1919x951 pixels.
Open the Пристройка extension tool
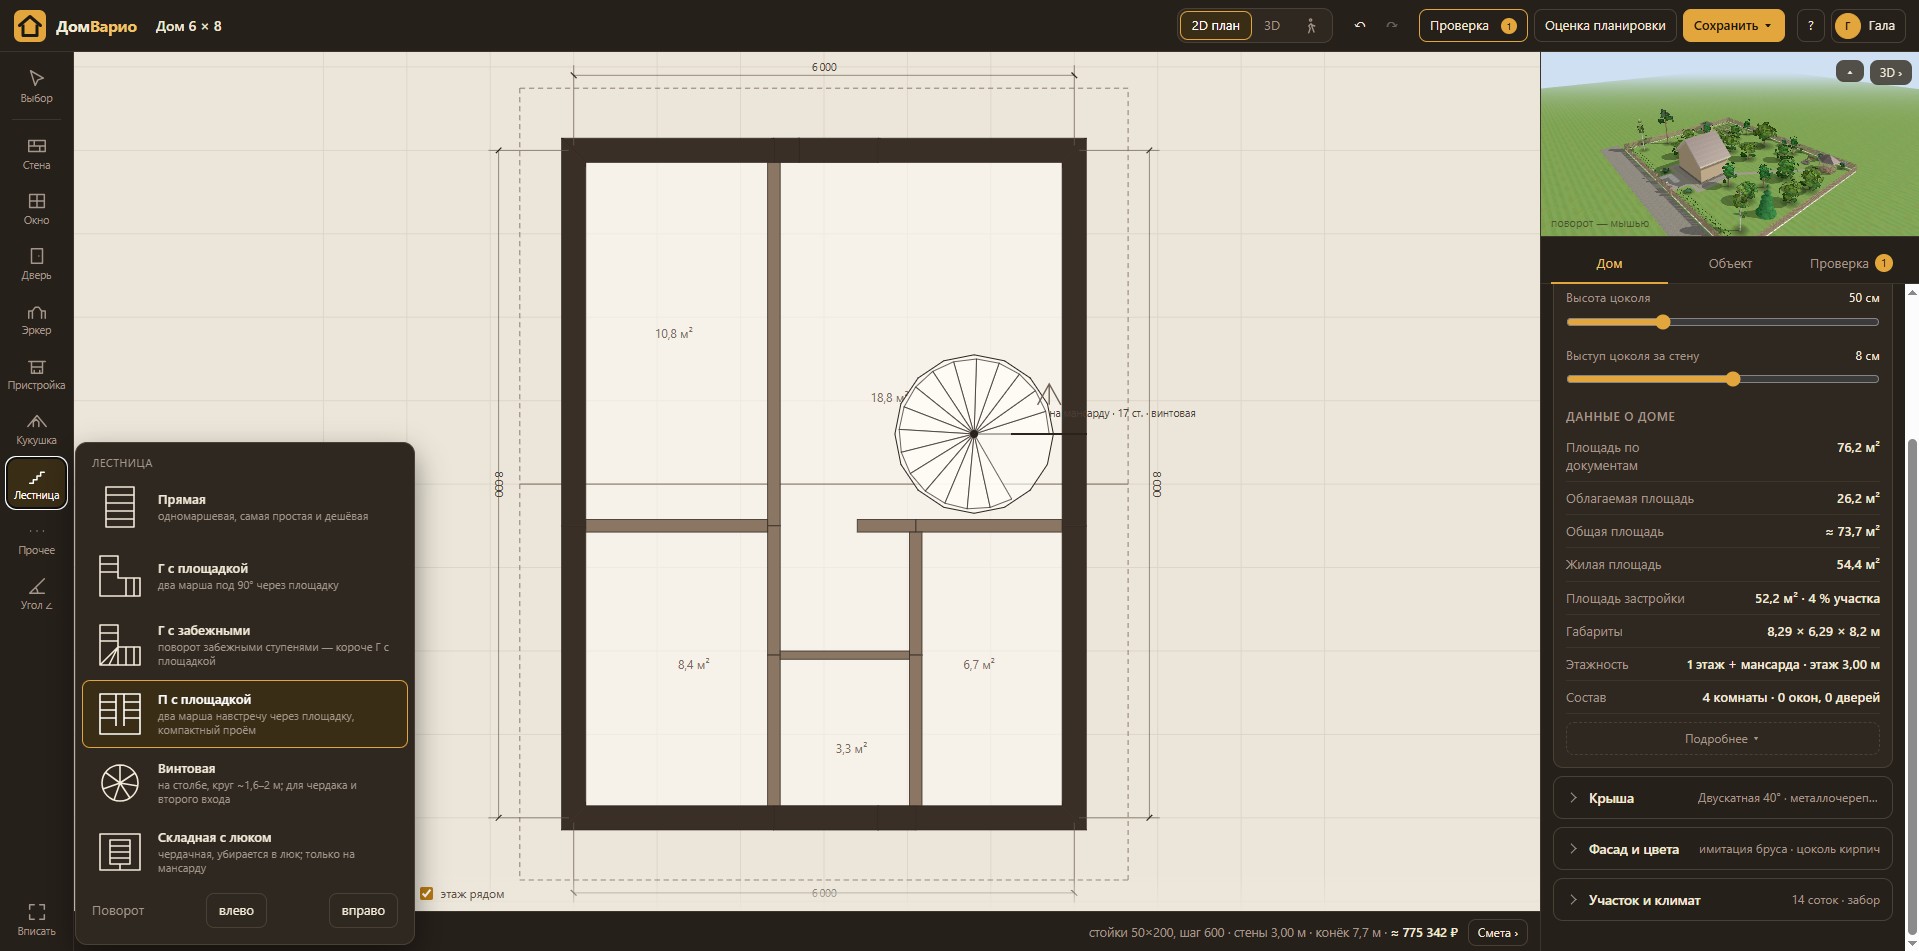[36, 373]
